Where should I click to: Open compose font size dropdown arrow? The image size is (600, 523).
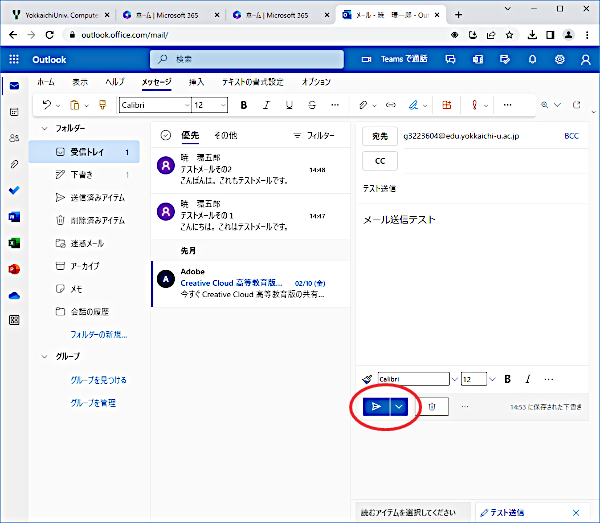pyautogui.click(x=492, y=379)
